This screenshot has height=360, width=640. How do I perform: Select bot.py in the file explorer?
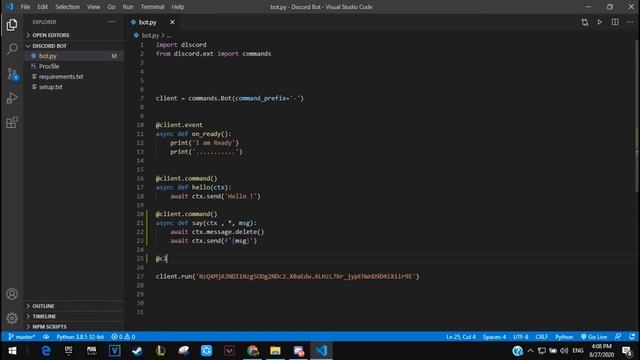(x=74, y=56)
